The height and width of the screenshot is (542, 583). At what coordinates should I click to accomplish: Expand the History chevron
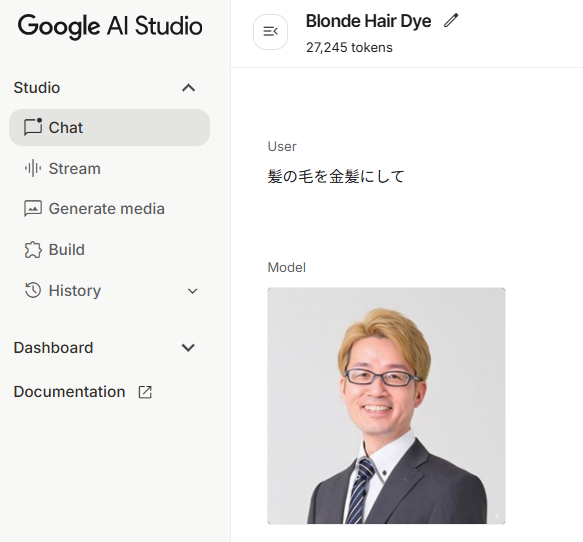[192, 291]
